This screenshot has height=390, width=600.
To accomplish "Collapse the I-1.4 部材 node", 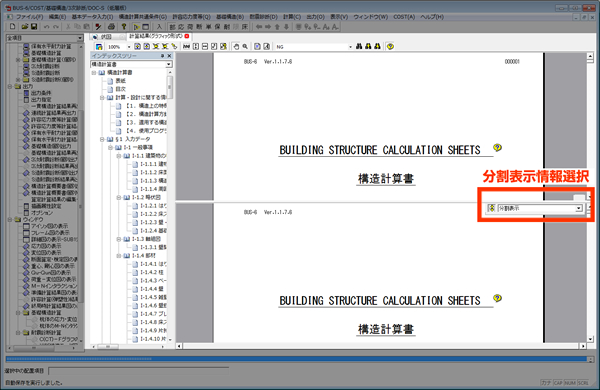I will click(119, 256).
